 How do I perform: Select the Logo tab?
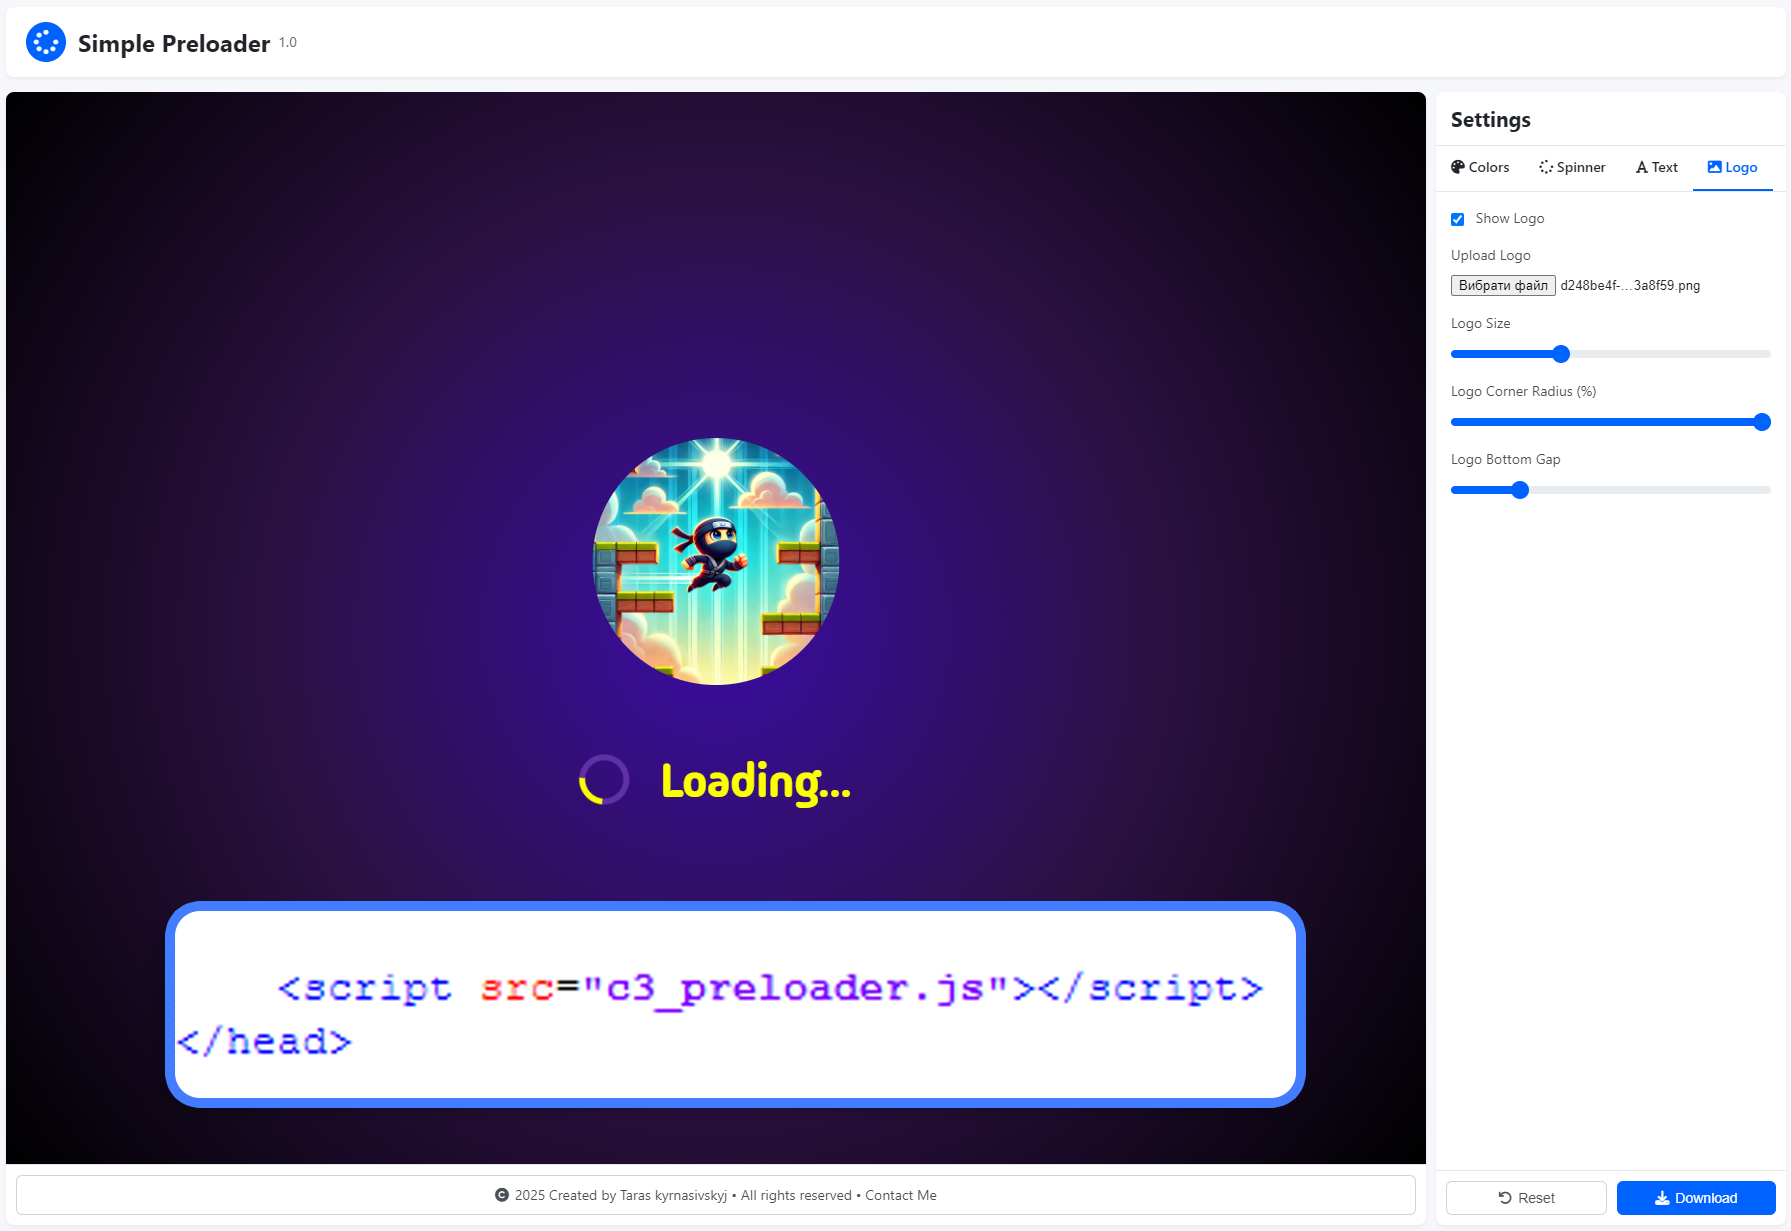click(x=1732, y=167)
